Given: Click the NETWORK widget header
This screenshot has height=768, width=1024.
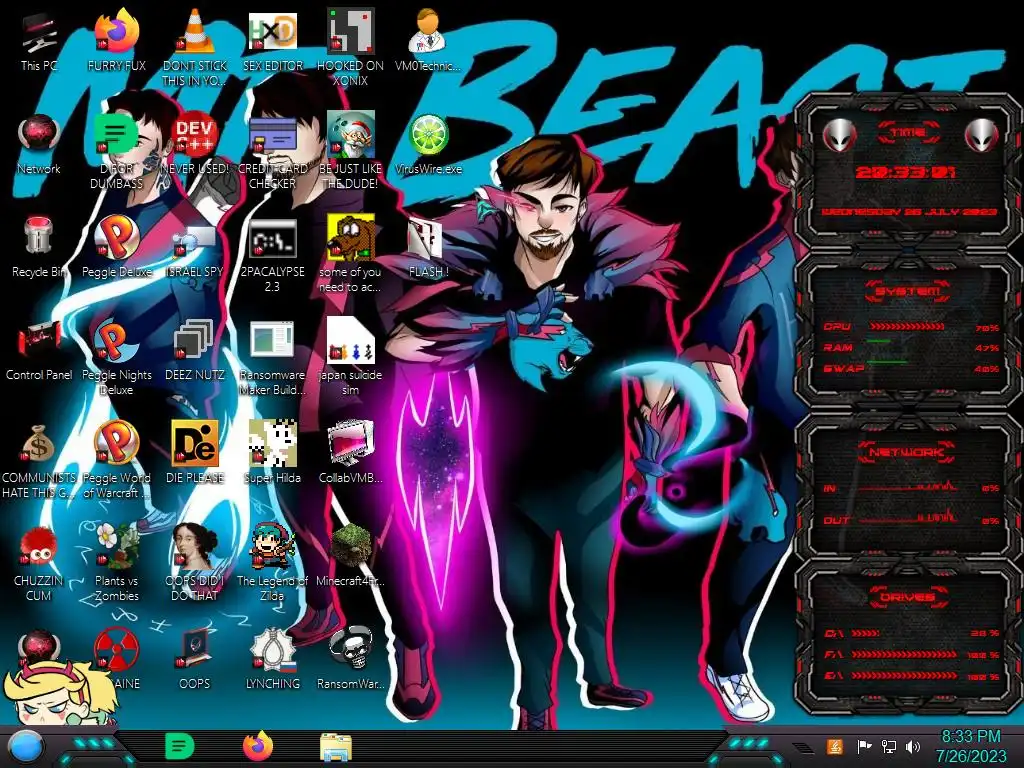Looking at the screenshot, I should click(906, 452).
